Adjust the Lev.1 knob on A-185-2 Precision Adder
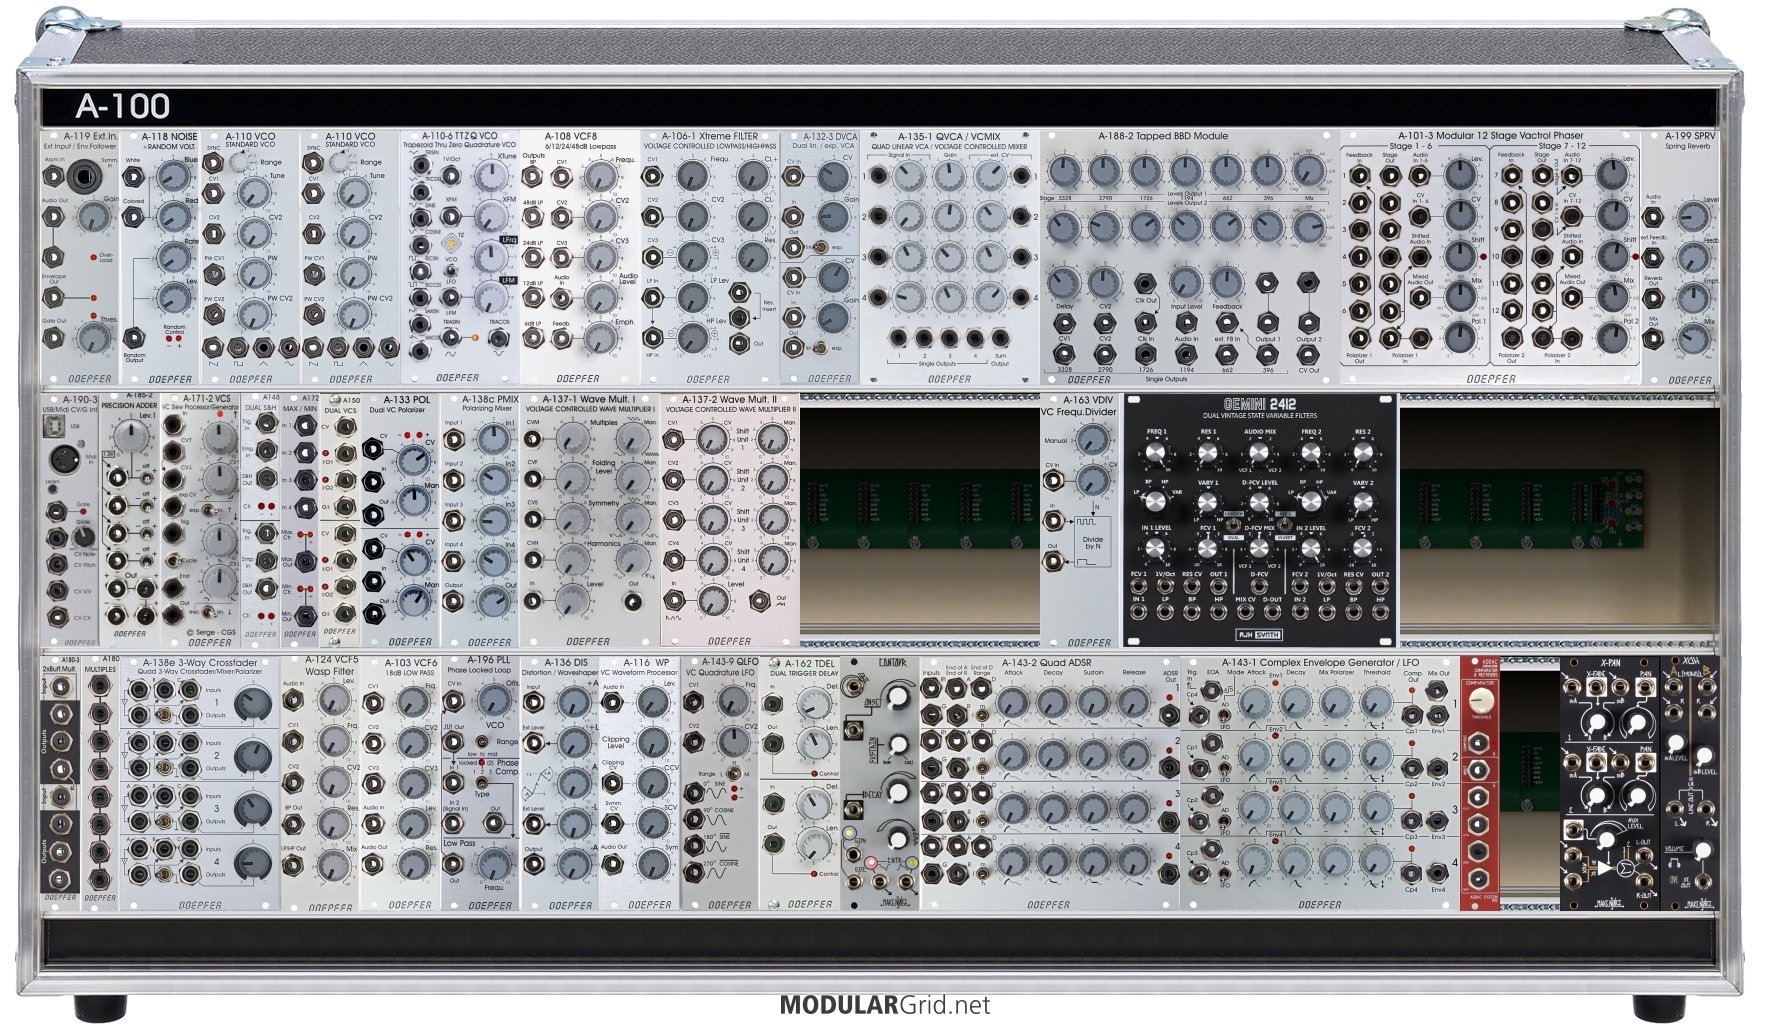 [x=130, y=435]
